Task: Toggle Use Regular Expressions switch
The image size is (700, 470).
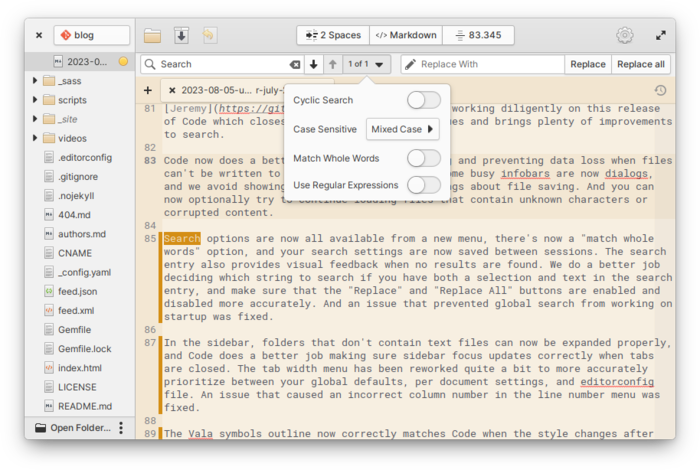Action: click(423, 185)
